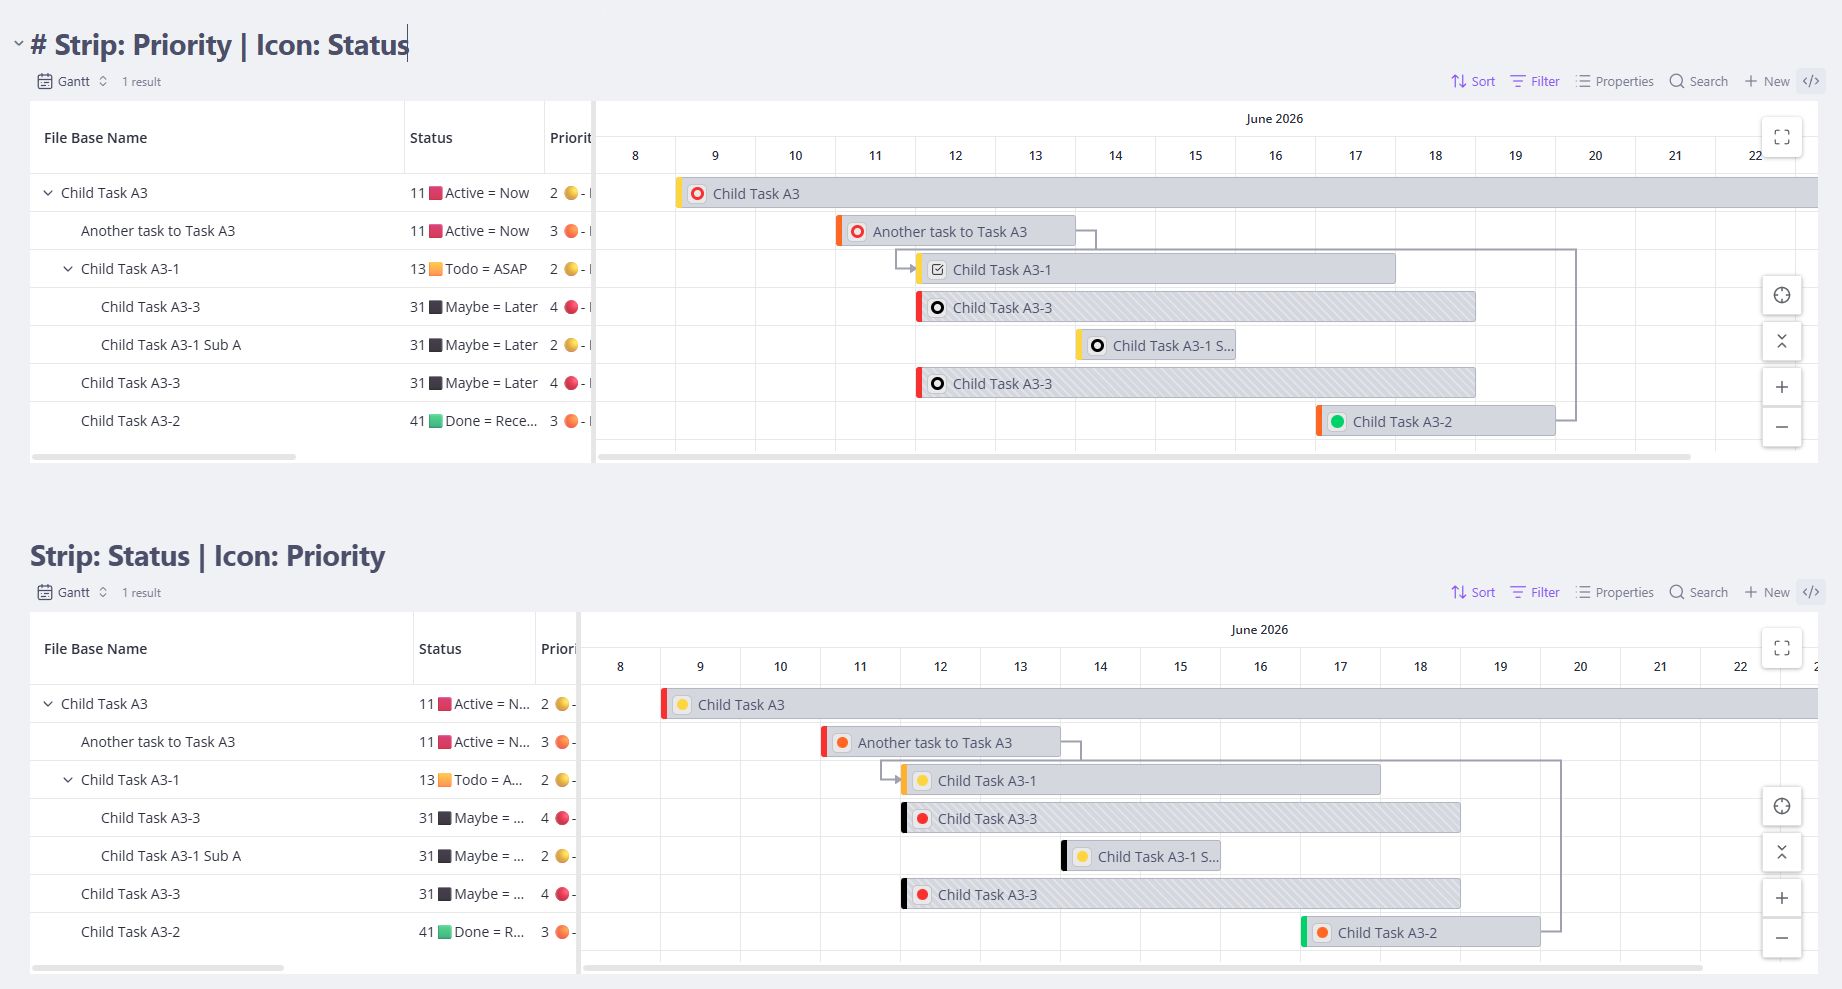
Task: Click the black ring icon on the Child Task A3-1 S... bar in Strip: Priority
Action: point(1097,346)
